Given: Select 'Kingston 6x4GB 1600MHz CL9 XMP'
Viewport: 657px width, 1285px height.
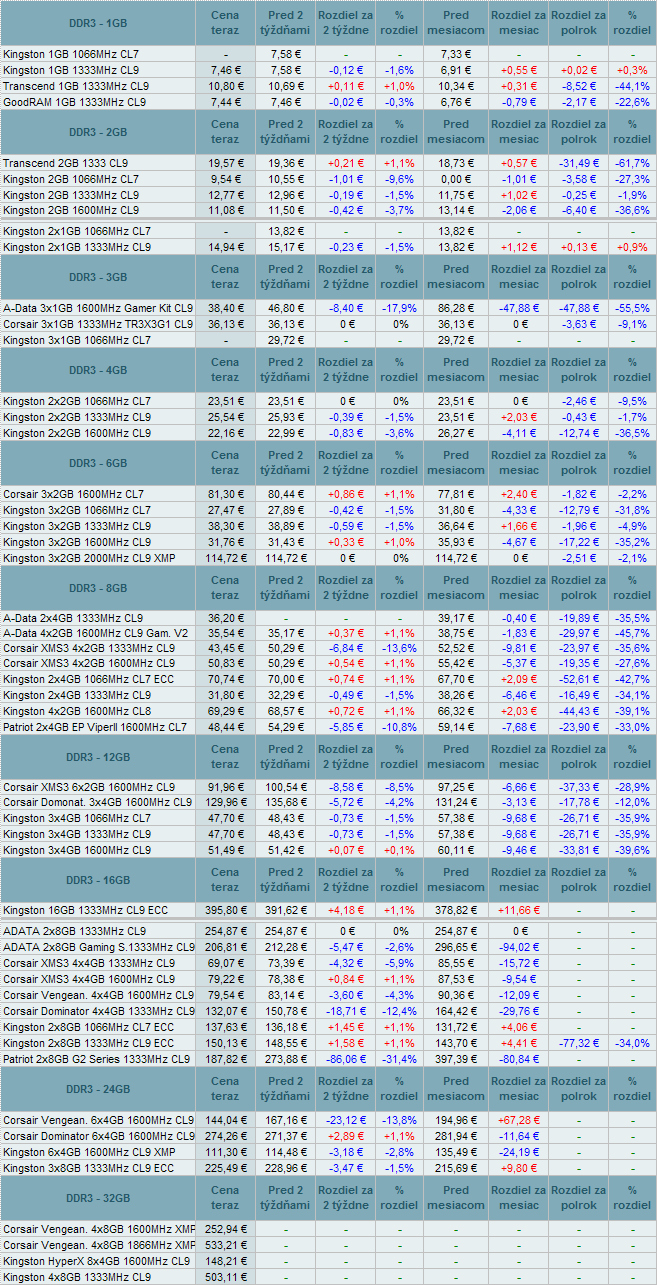Looking at the screenshot, I should click(x=89, y=1152).
